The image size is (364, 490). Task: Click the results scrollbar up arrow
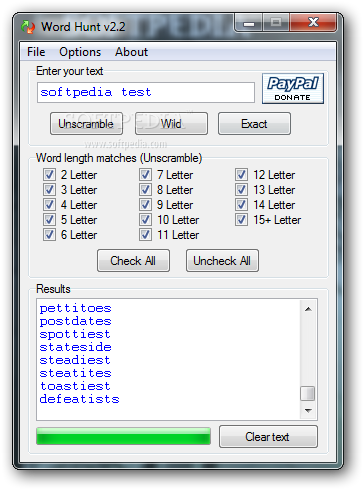308,309
